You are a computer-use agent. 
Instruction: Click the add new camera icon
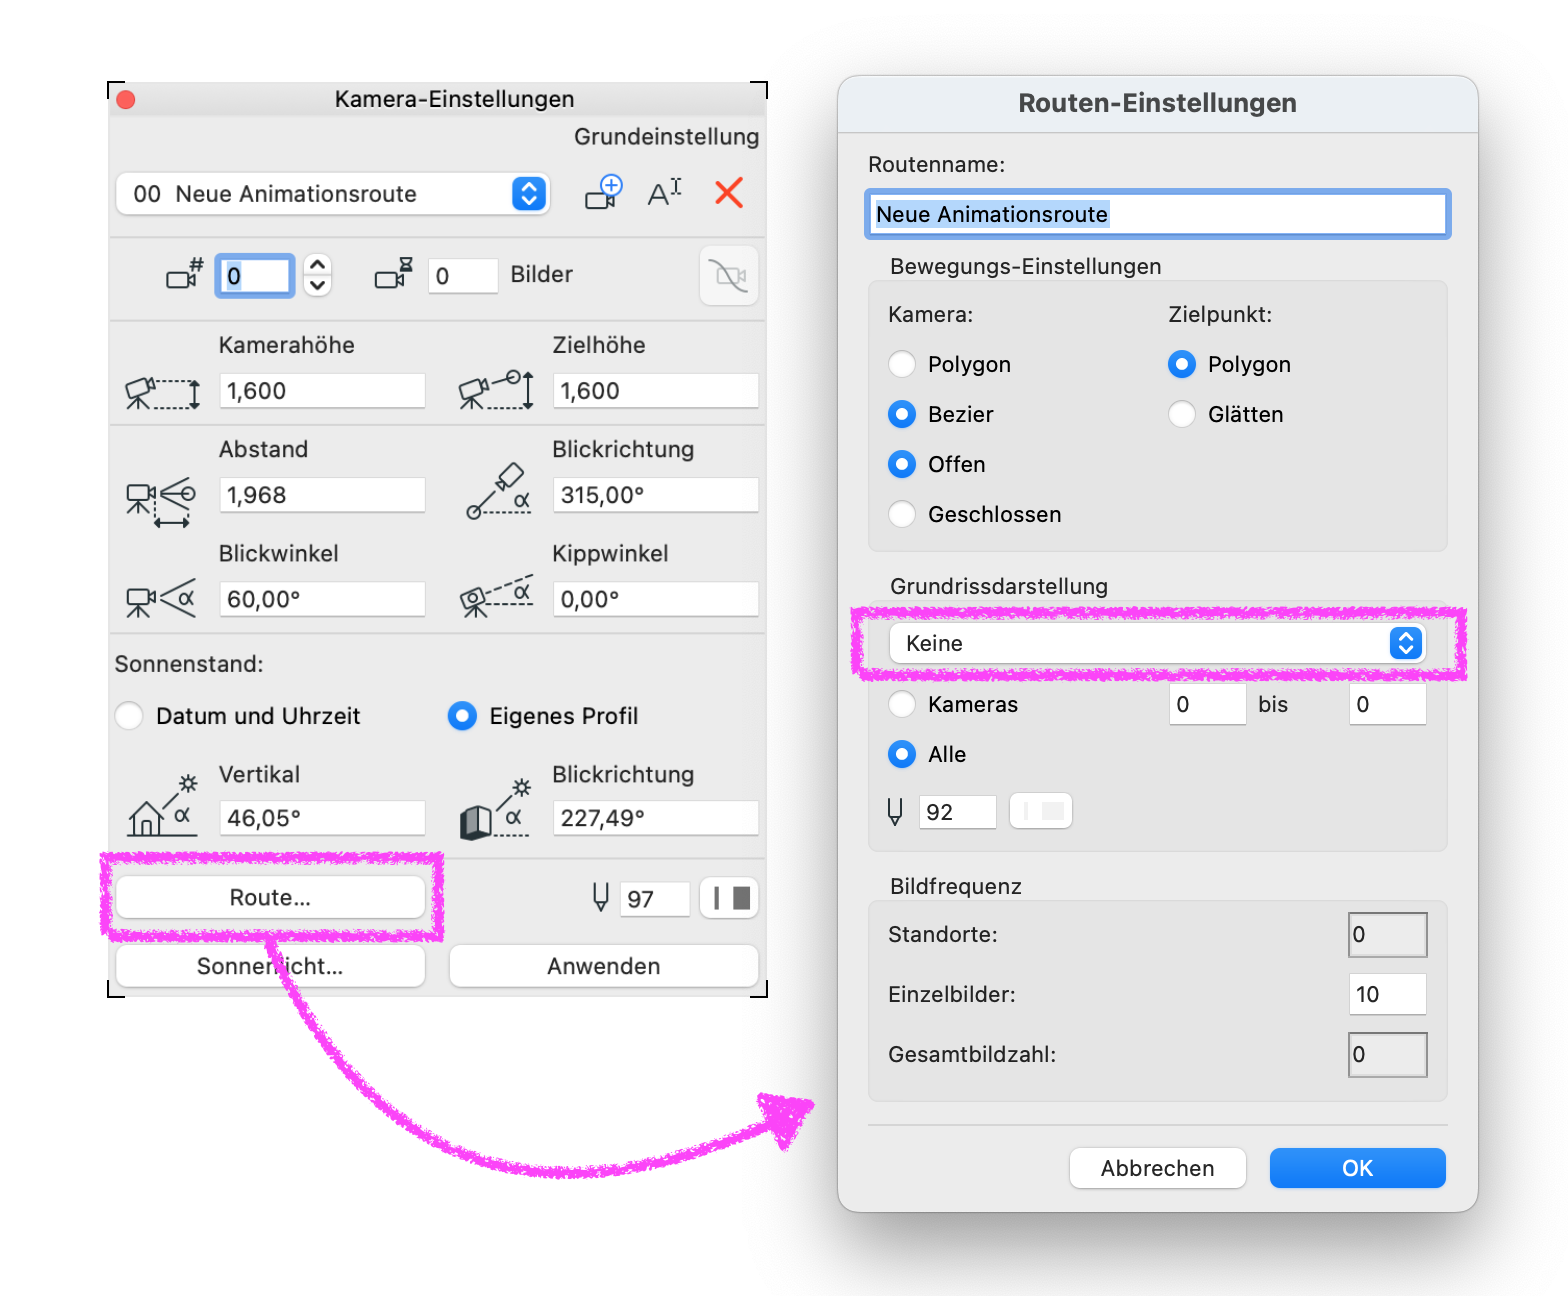[x=603, y=192]
